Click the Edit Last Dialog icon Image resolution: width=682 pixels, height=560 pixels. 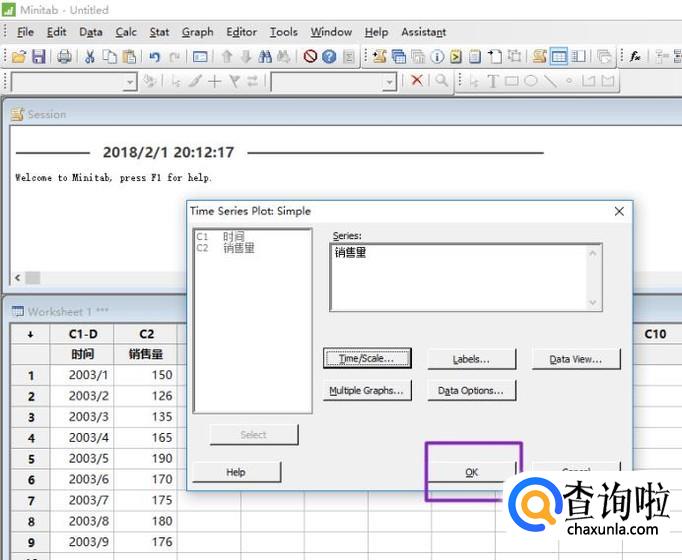[200, 57]
